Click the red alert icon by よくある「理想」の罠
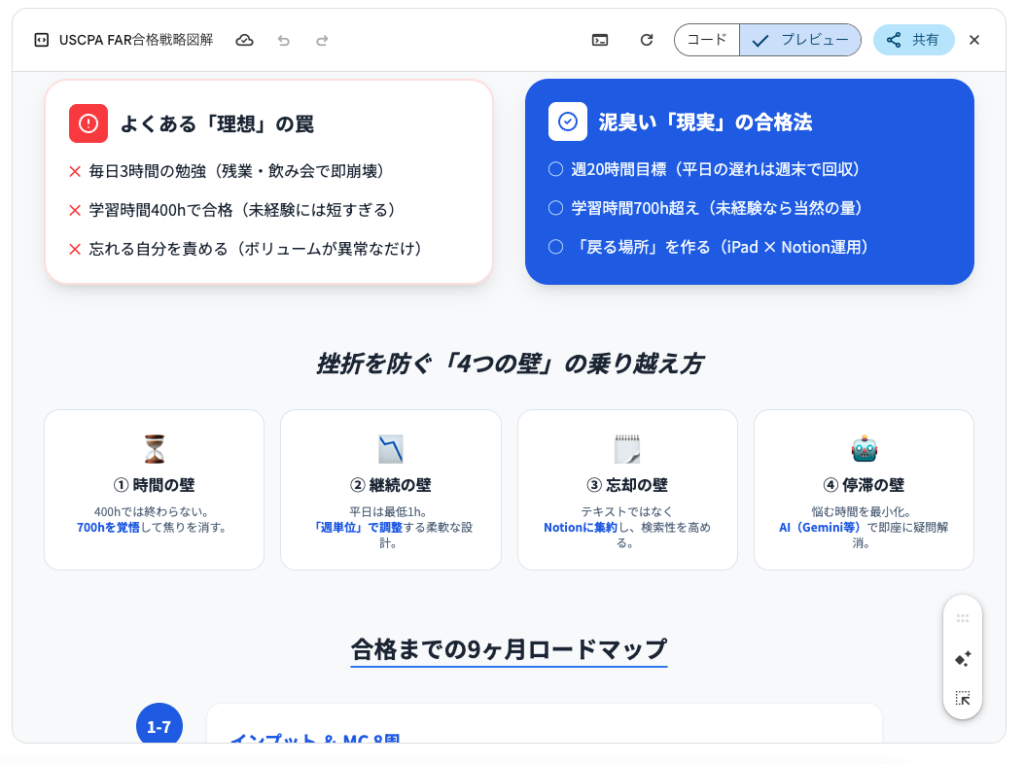Image resolution: width=1024 pixels, height=764 pixels. pos(88,124)
